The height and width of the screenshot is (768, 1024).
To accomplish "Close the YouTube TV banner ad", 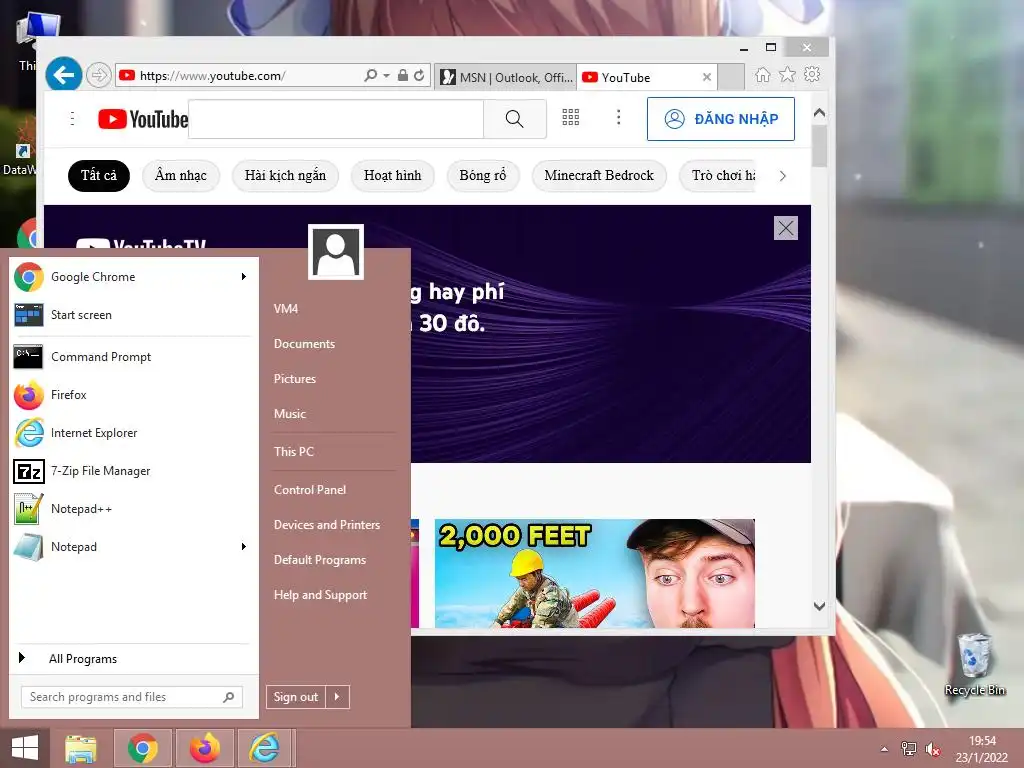I will (786, 228).
